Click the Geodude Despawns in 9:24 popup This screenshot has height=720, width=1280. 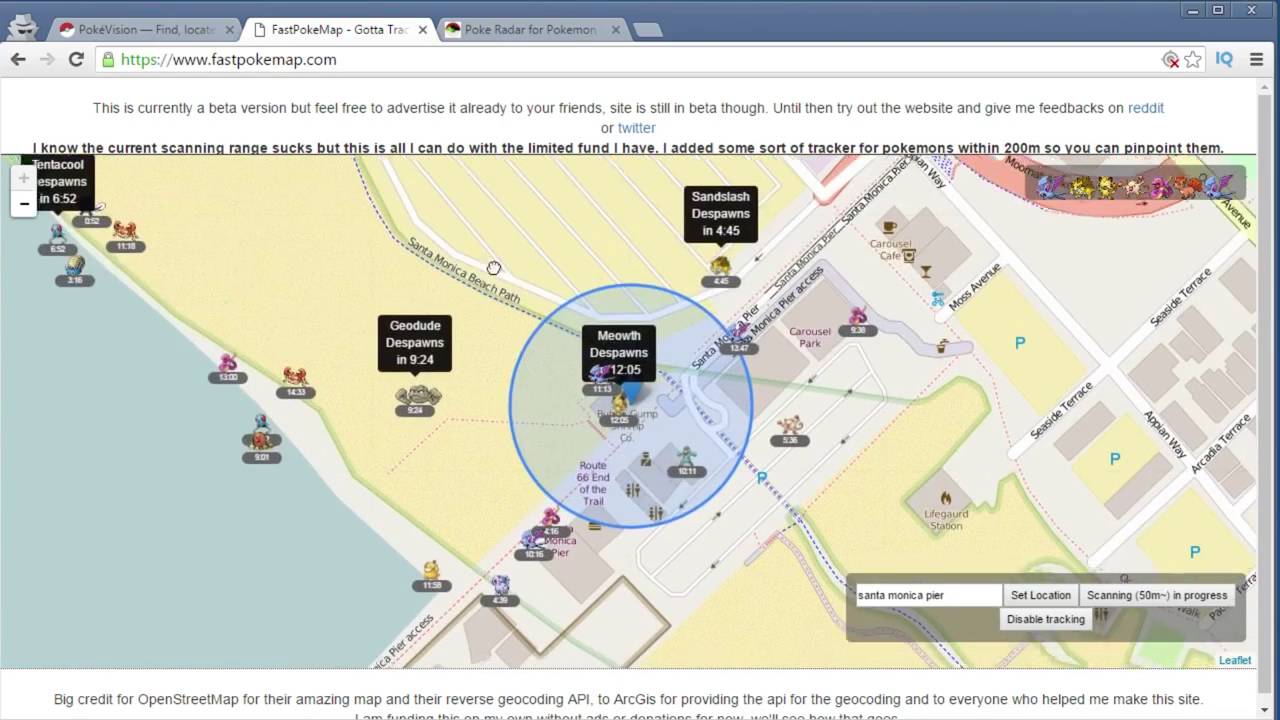(x=415, y=342)
